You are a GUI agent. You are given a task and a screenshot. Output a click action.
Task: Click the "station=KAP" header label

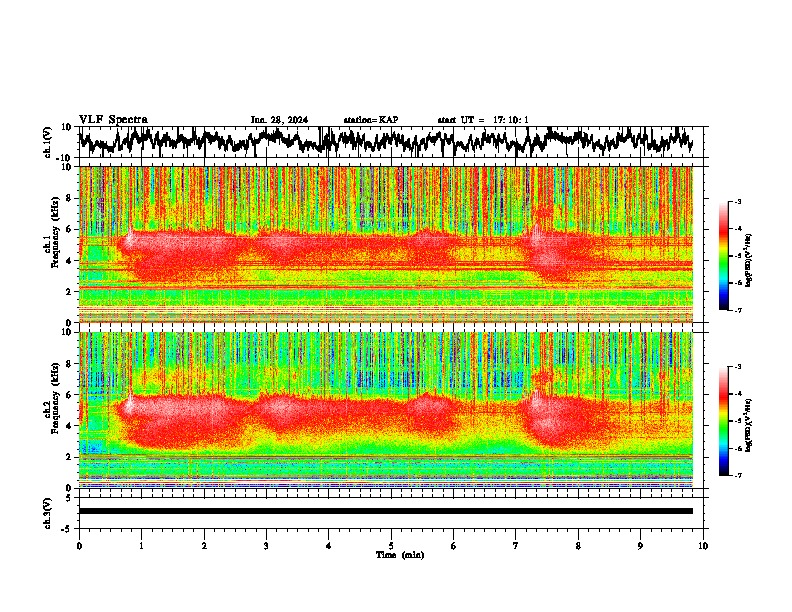click(x=371, y=120)
